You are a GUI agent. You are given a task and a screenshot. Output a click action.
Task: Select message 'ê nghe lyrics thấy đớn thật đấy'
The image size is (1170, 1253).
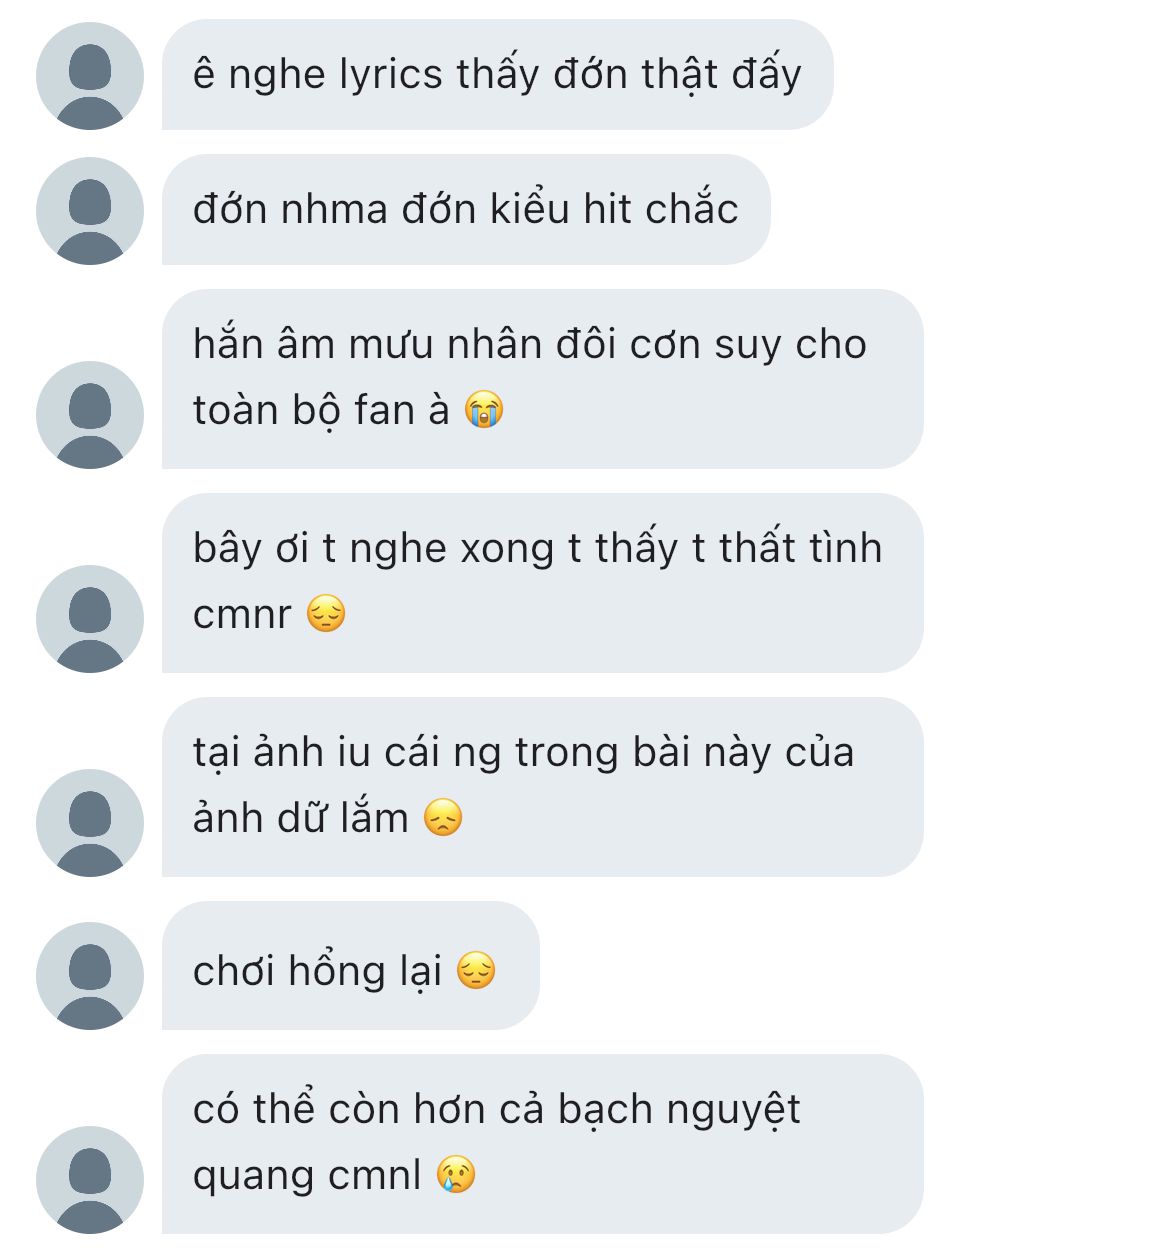(497, 75)
